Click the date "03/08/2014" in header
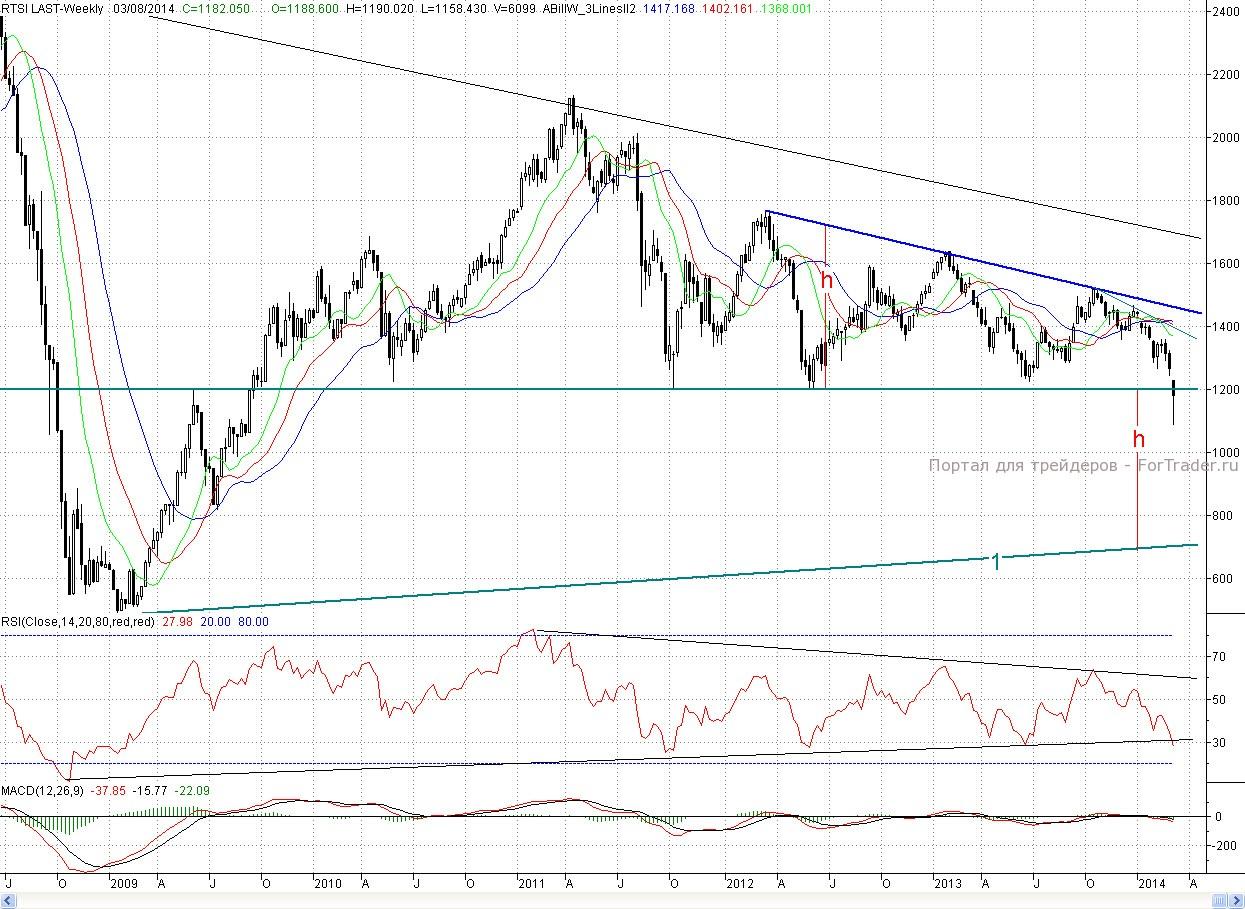The image size is (1245, 909). tap(146, 8)
